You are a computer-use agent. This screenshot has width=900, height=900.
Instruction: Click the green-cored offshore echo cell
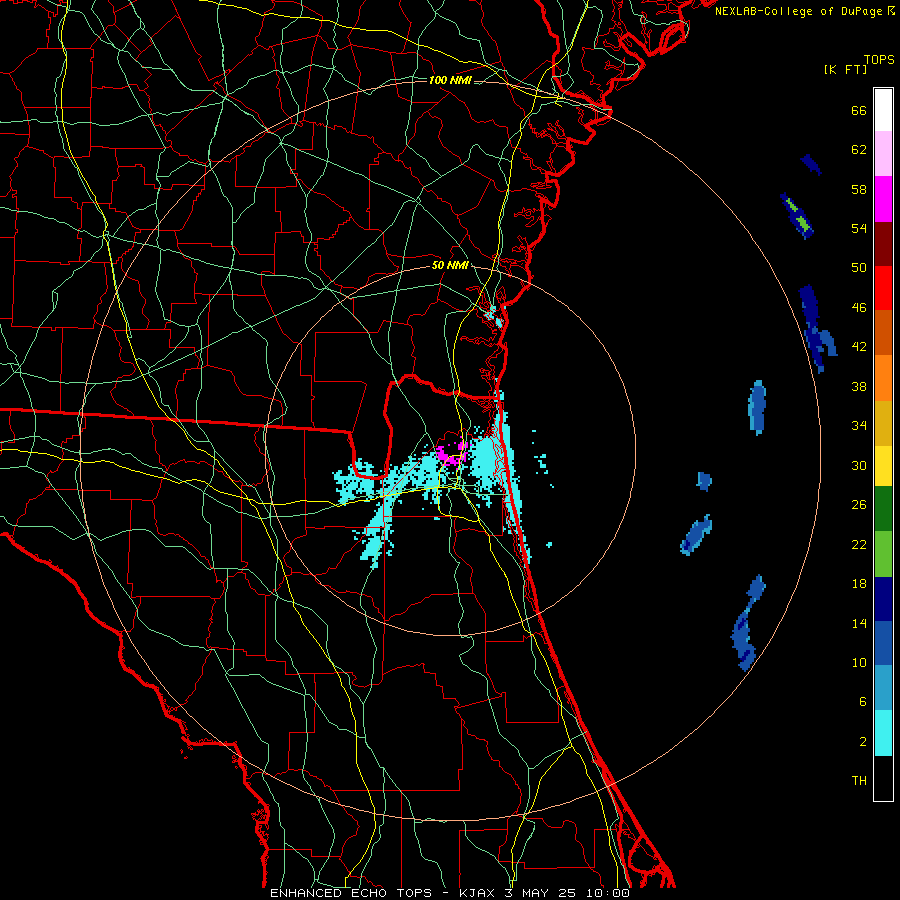(x=797, y=215)
